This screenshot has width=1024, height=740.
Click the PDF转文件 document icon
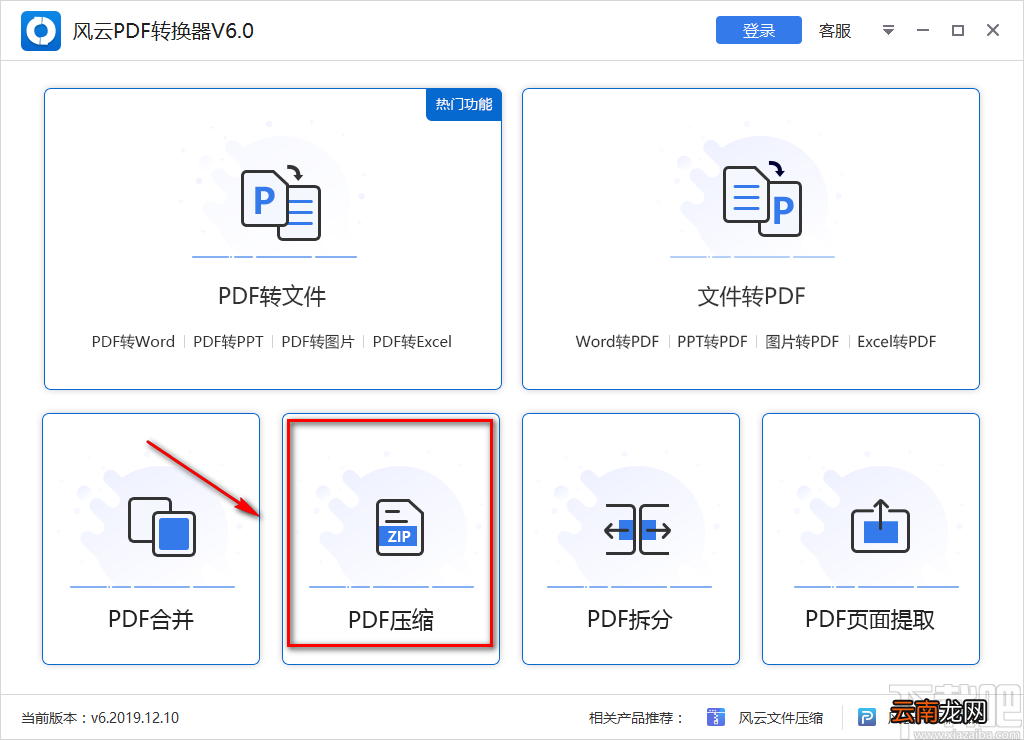281,202
